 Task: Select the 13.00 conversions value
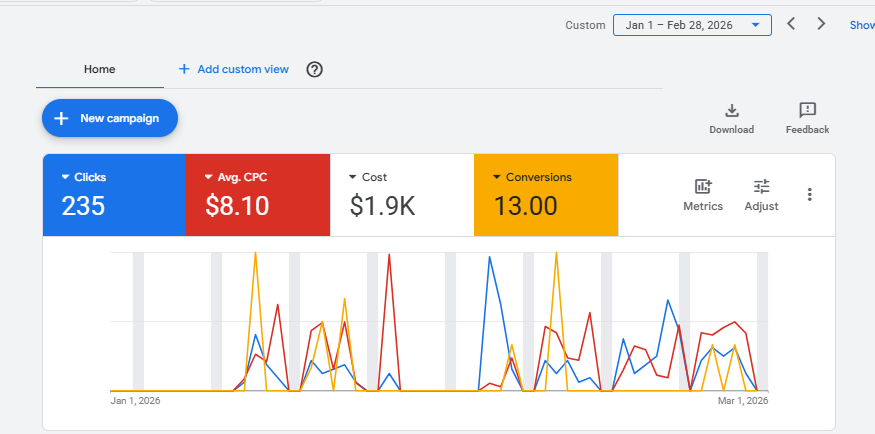[526, 206]
